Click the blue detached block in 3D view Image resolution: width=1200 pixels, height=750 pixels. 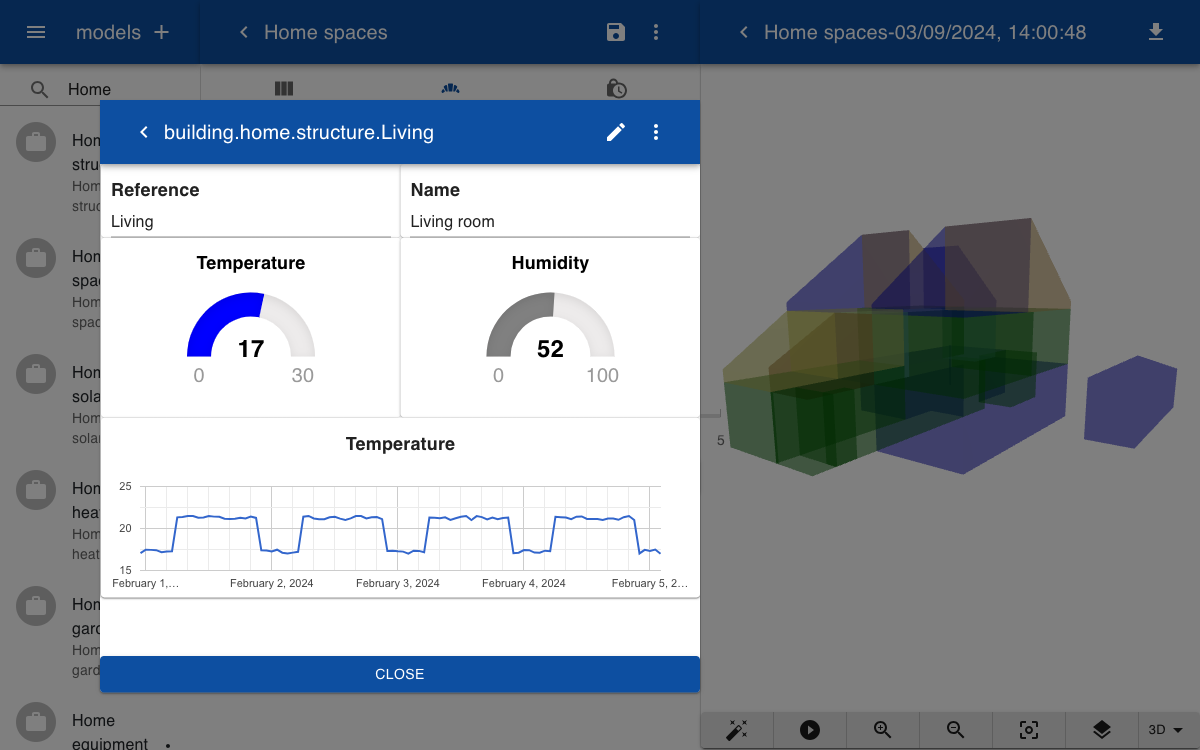coord(1130,402)
